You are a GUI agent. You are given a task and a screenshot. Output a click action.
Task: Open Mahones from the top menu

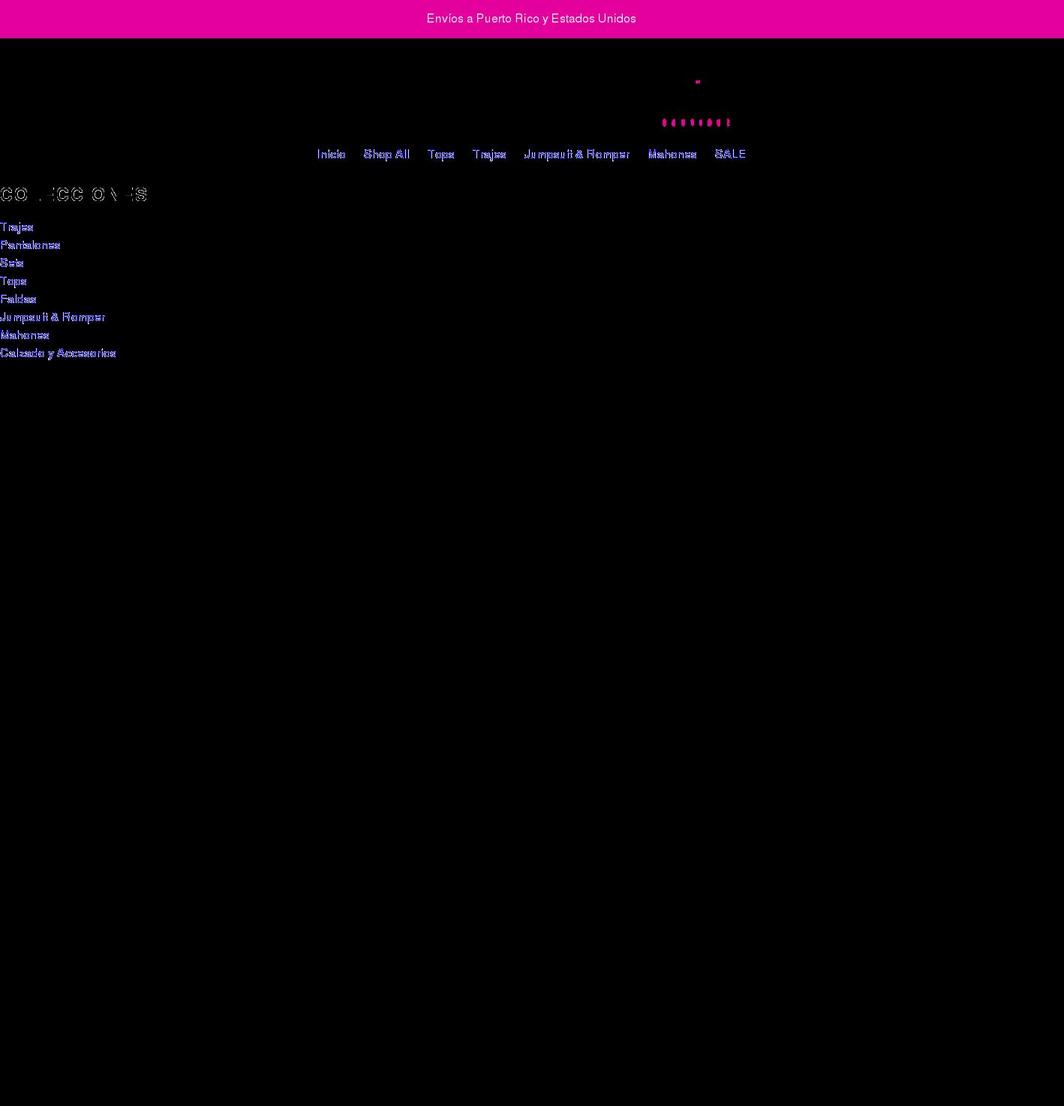(x=672, y=154)
